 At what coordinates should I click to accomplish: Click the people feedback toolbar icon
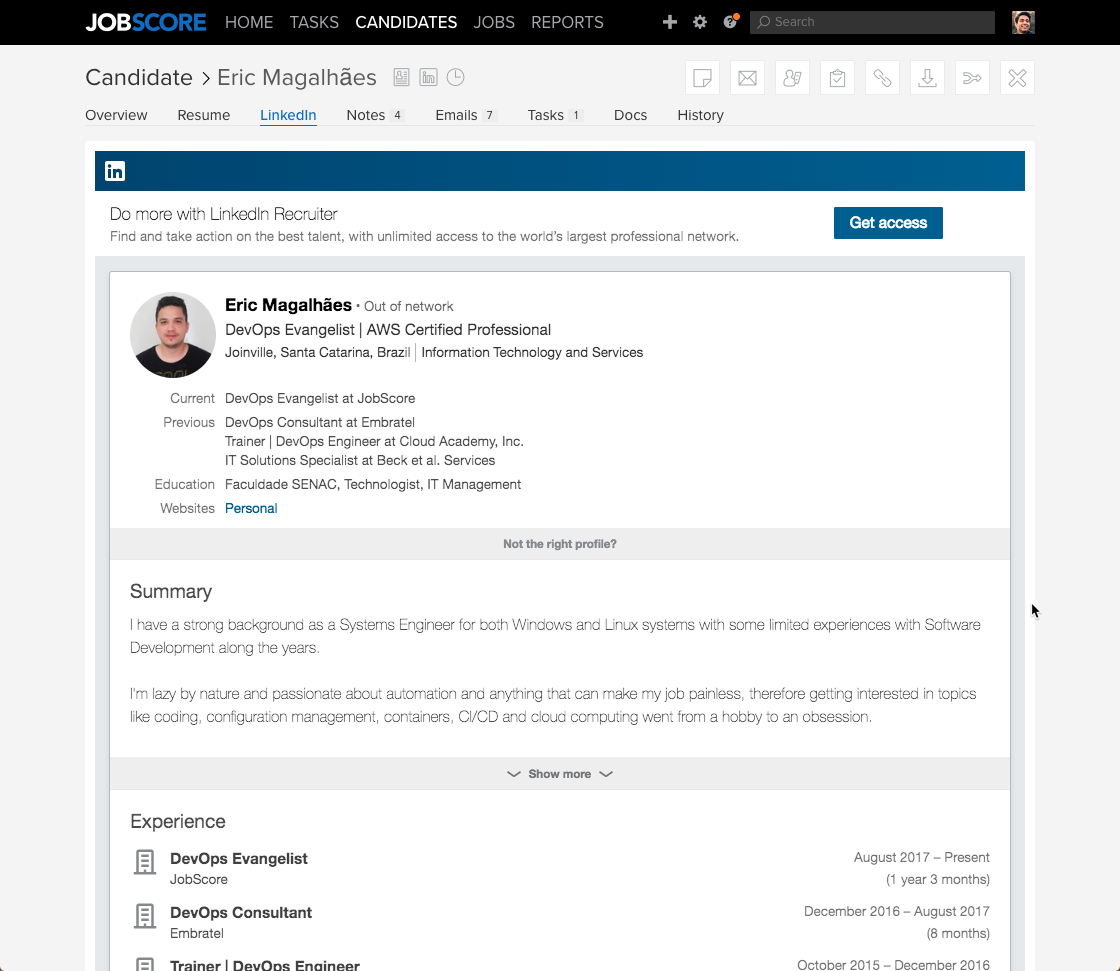(x=792, y=77)
